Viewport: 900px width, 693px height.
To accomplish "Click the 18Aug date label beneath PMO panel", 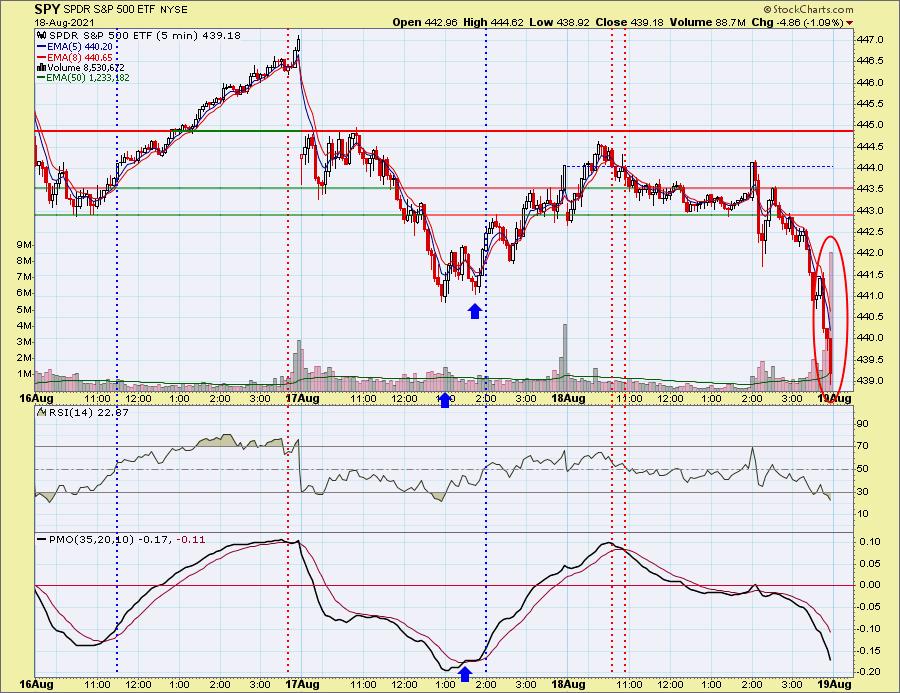I will [x=568, y=684].
